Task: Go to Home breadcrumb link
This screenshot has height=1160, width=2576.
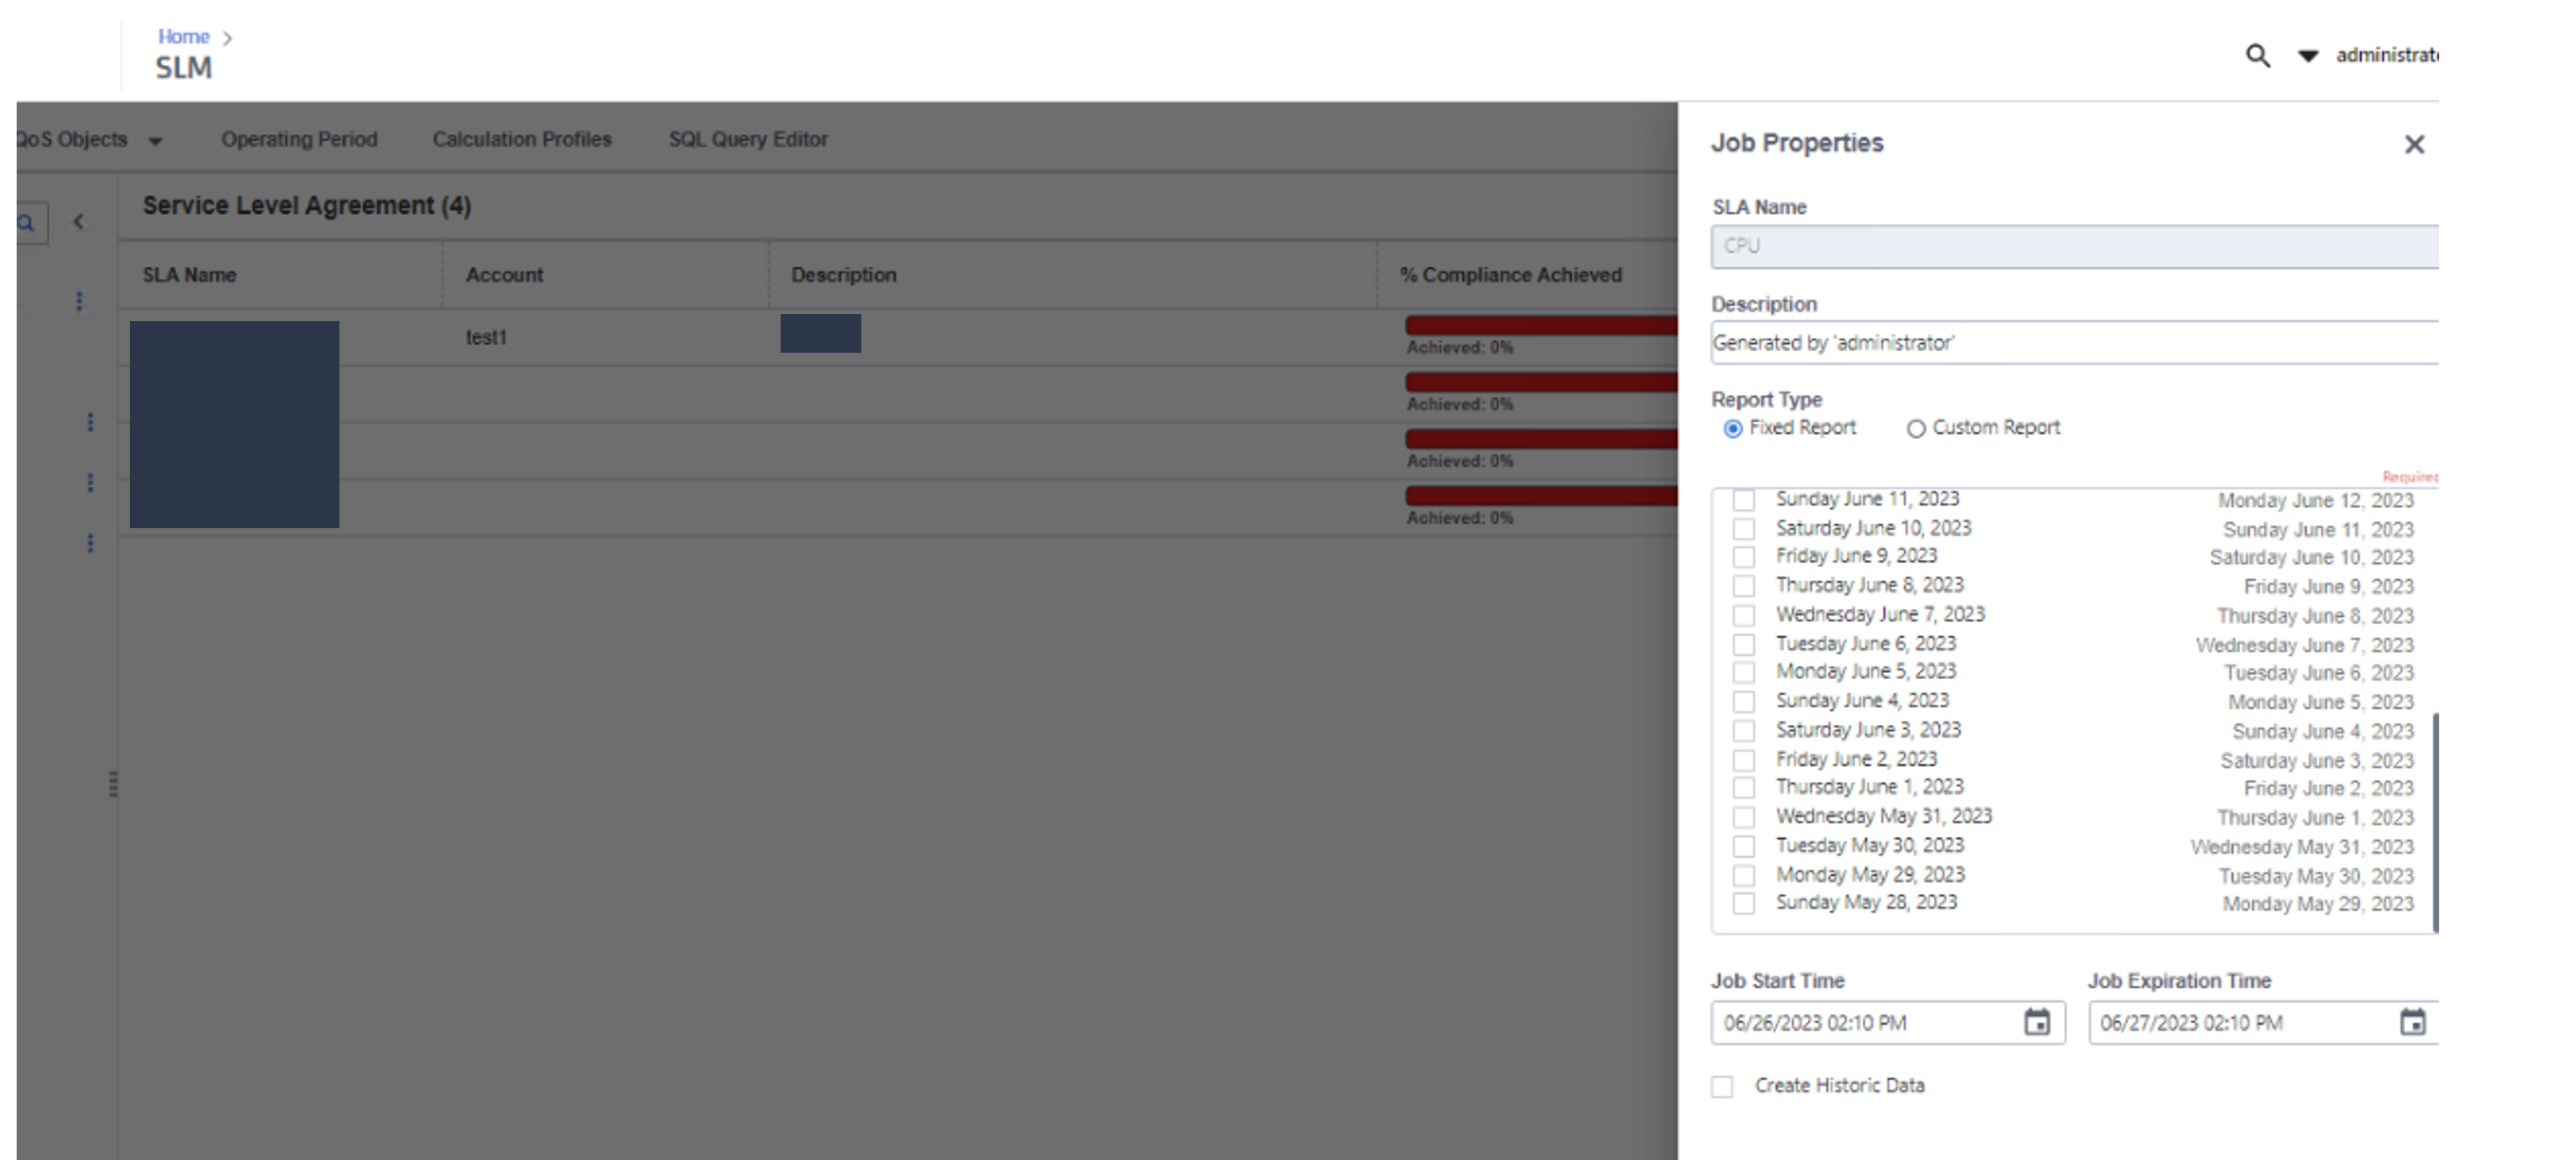Action: 183,37
